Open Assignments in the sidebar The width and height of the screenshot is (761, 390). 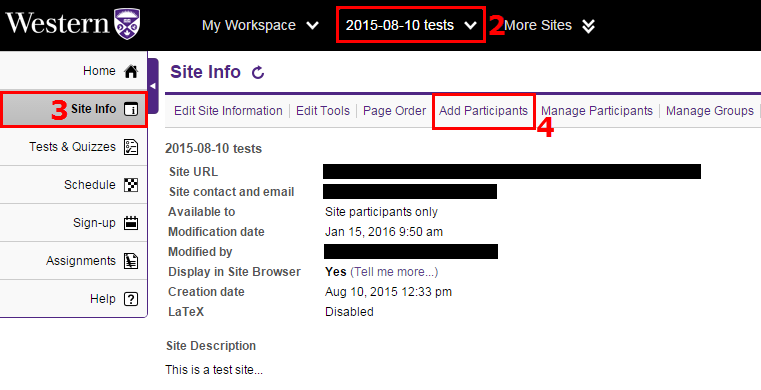[81, 260]
